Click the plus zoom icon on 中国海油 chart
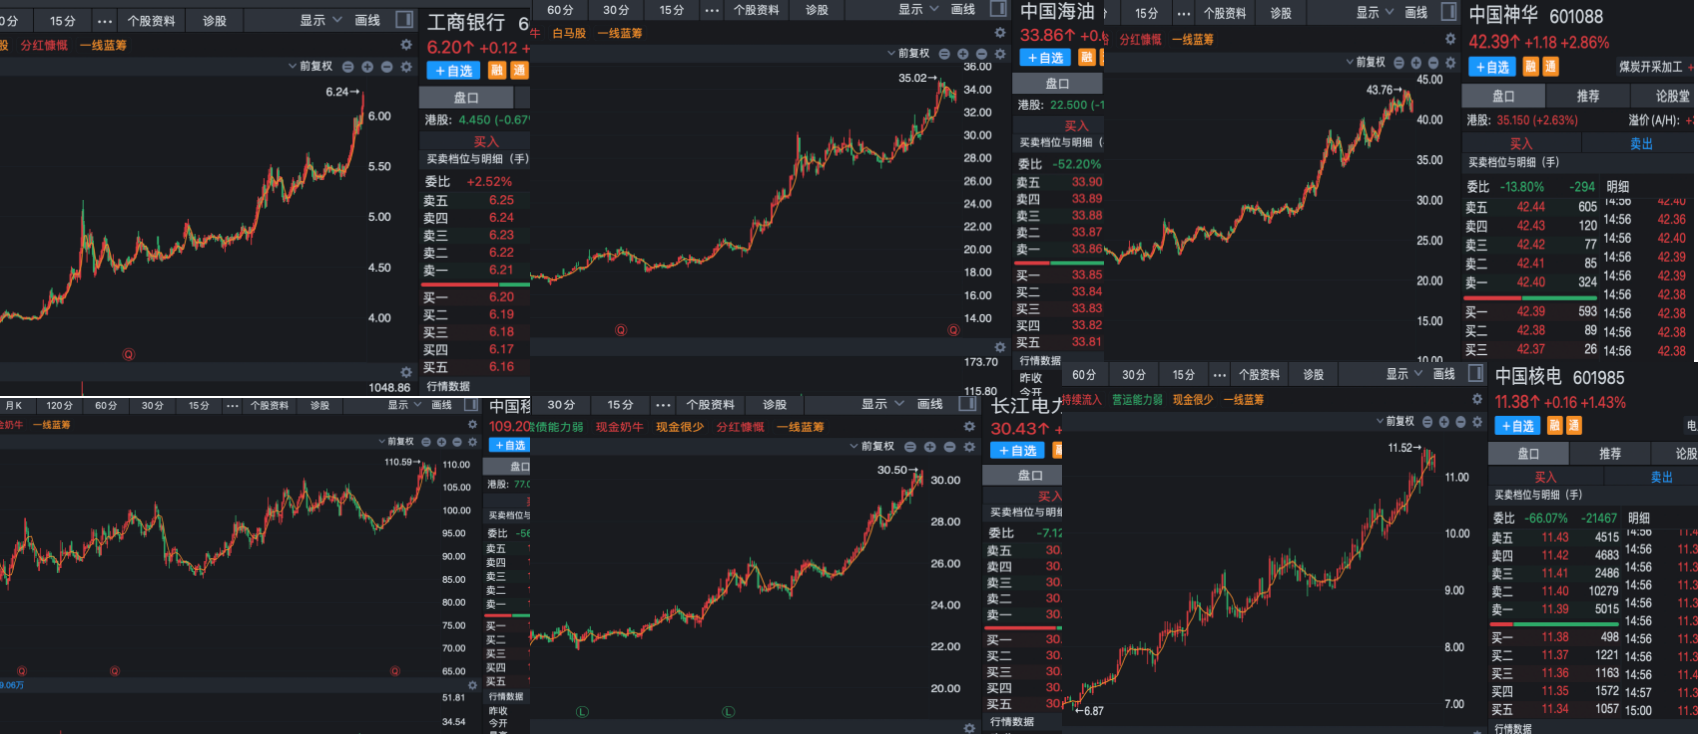This screenshot has width=1698, height=734. pyautogui.click(x=963, y=54)
